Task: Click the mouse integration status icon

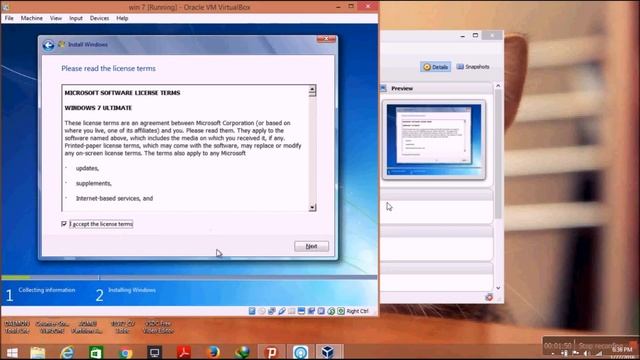Action: coord(331,311)
